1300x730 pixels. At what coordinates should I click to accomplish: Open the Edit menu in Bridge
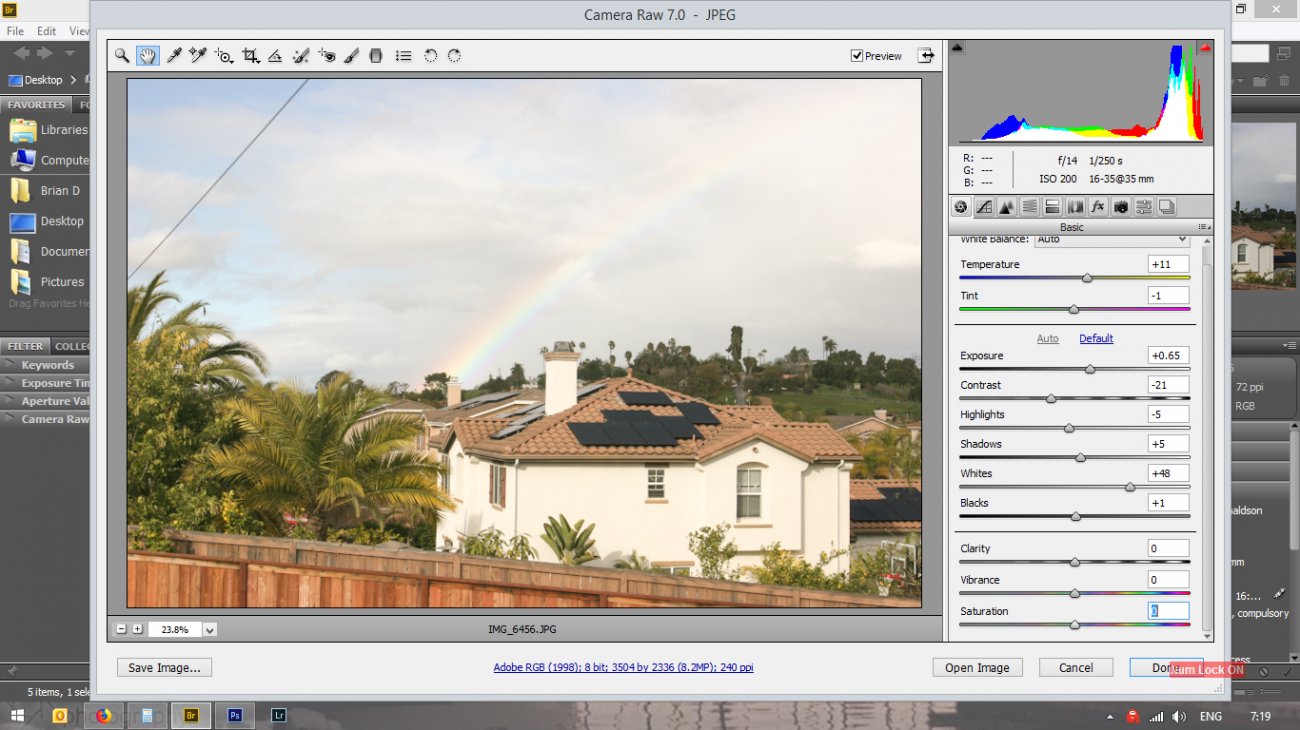(x=47, y=31)
